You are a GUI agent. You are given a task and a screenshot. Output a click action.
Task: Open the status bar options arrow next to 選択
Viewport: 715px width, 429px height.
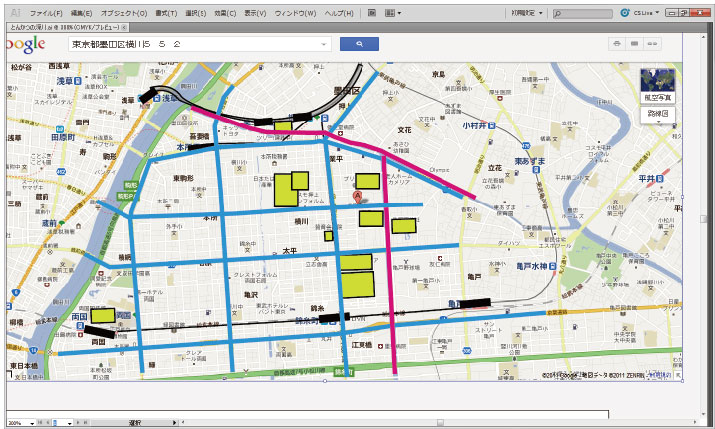[174, 423]
